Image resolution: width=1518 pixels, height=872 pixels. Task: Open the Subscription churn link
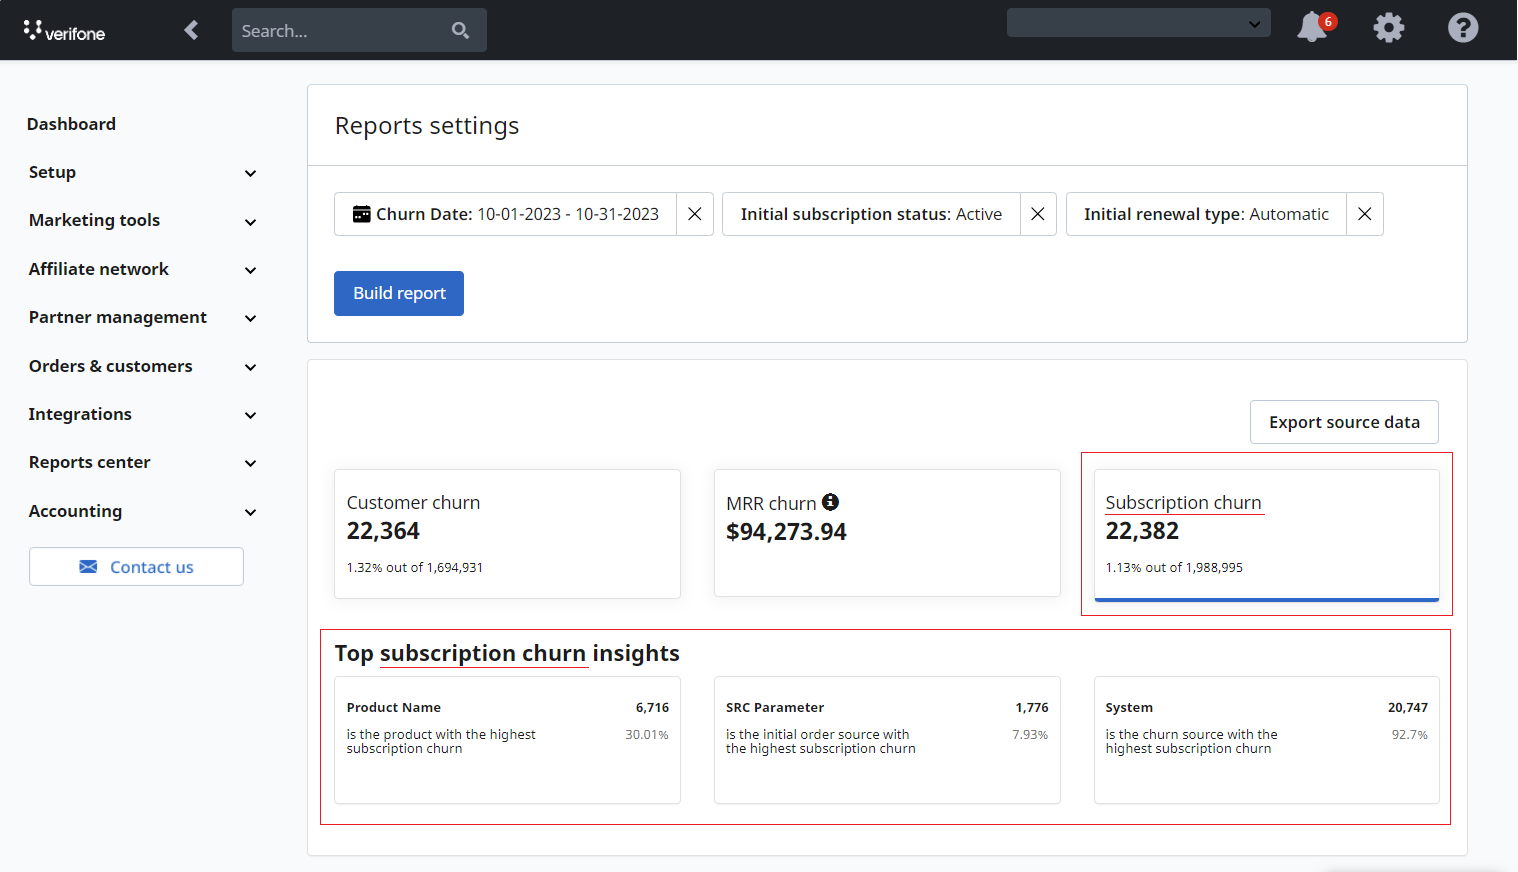1183,502
